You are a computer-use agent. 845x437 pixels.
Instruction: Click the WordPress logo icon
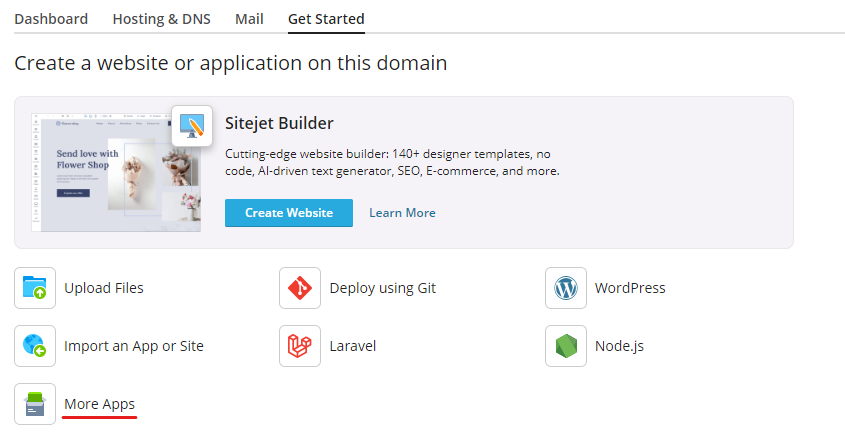566,288
